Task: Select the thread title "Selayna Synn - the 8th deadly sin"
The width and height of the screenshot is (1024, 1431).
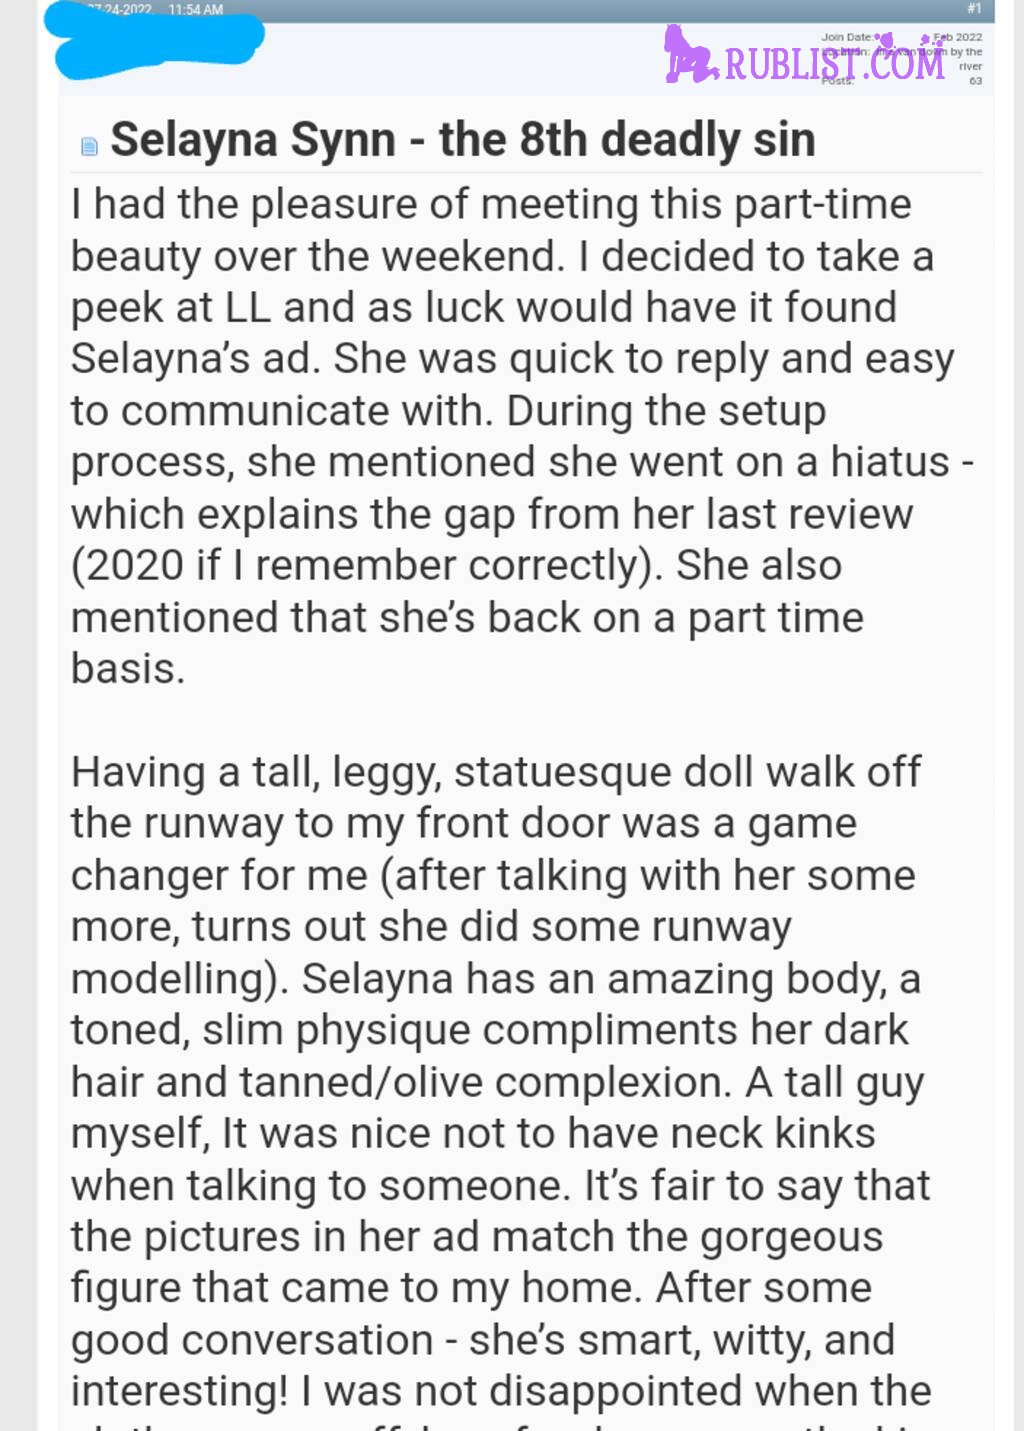Action: pos(463,139)
